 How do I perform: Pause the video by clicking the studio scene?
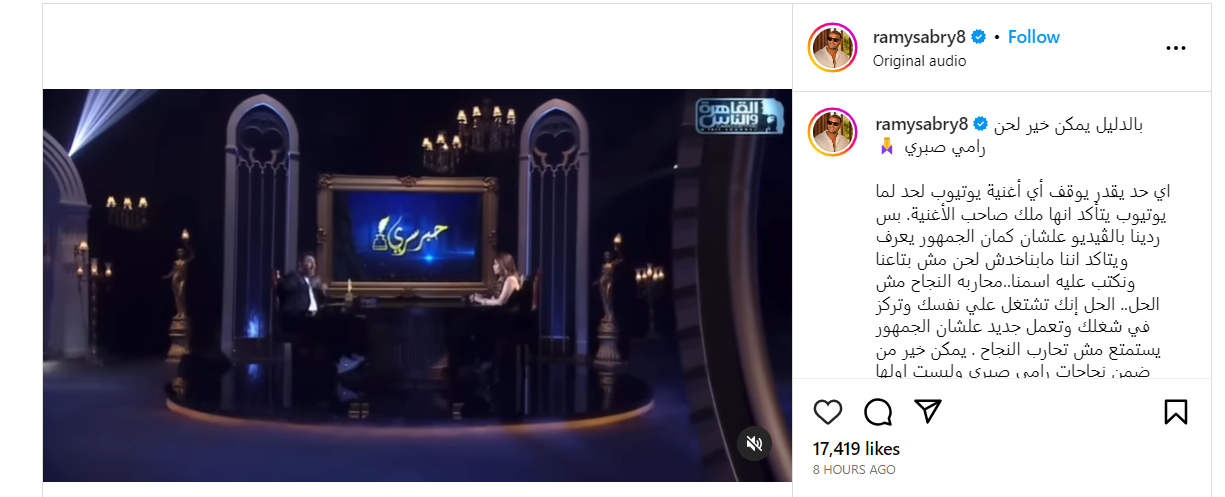(417, 285)
